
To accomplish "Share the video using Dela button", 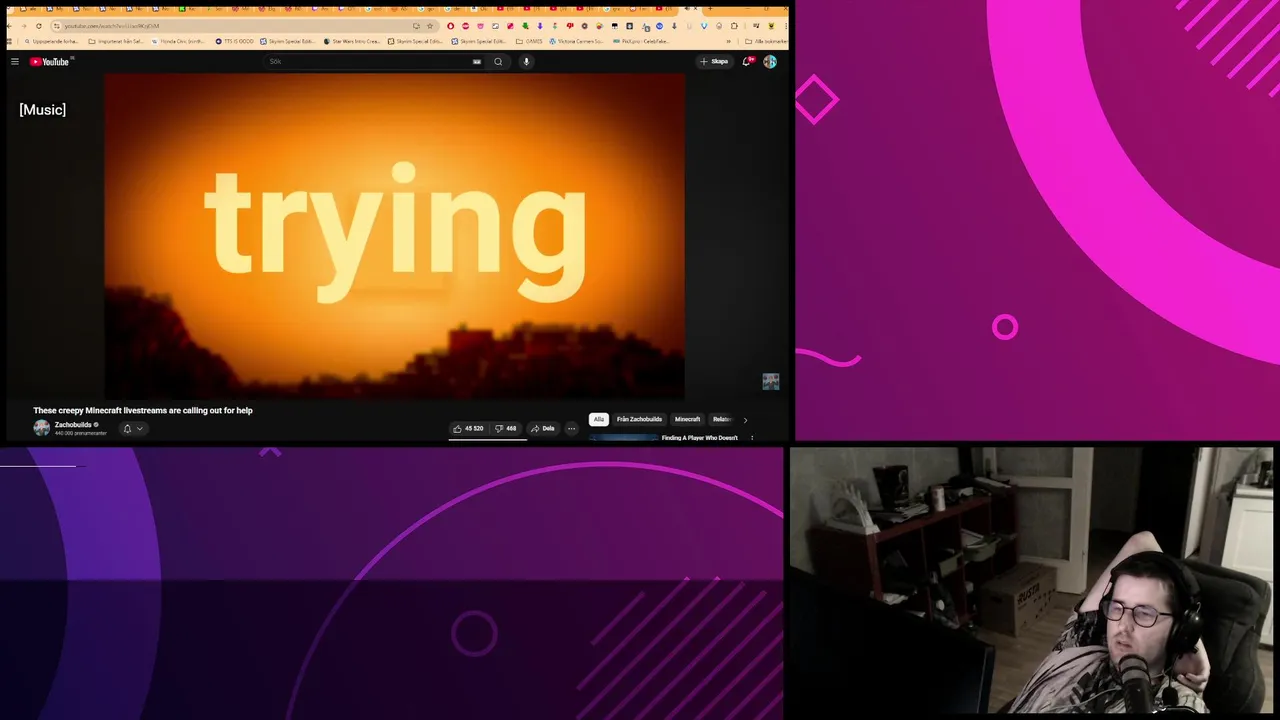I will 543,428.
